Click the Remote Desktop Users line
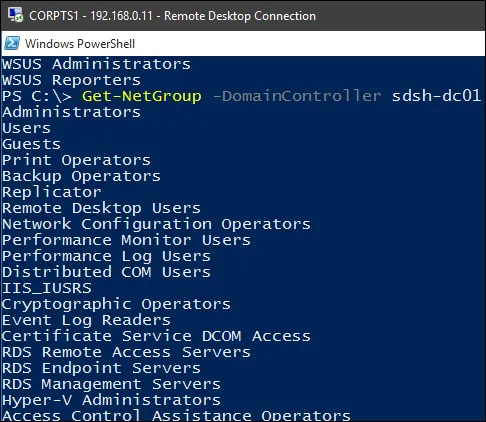 [101, 208]
